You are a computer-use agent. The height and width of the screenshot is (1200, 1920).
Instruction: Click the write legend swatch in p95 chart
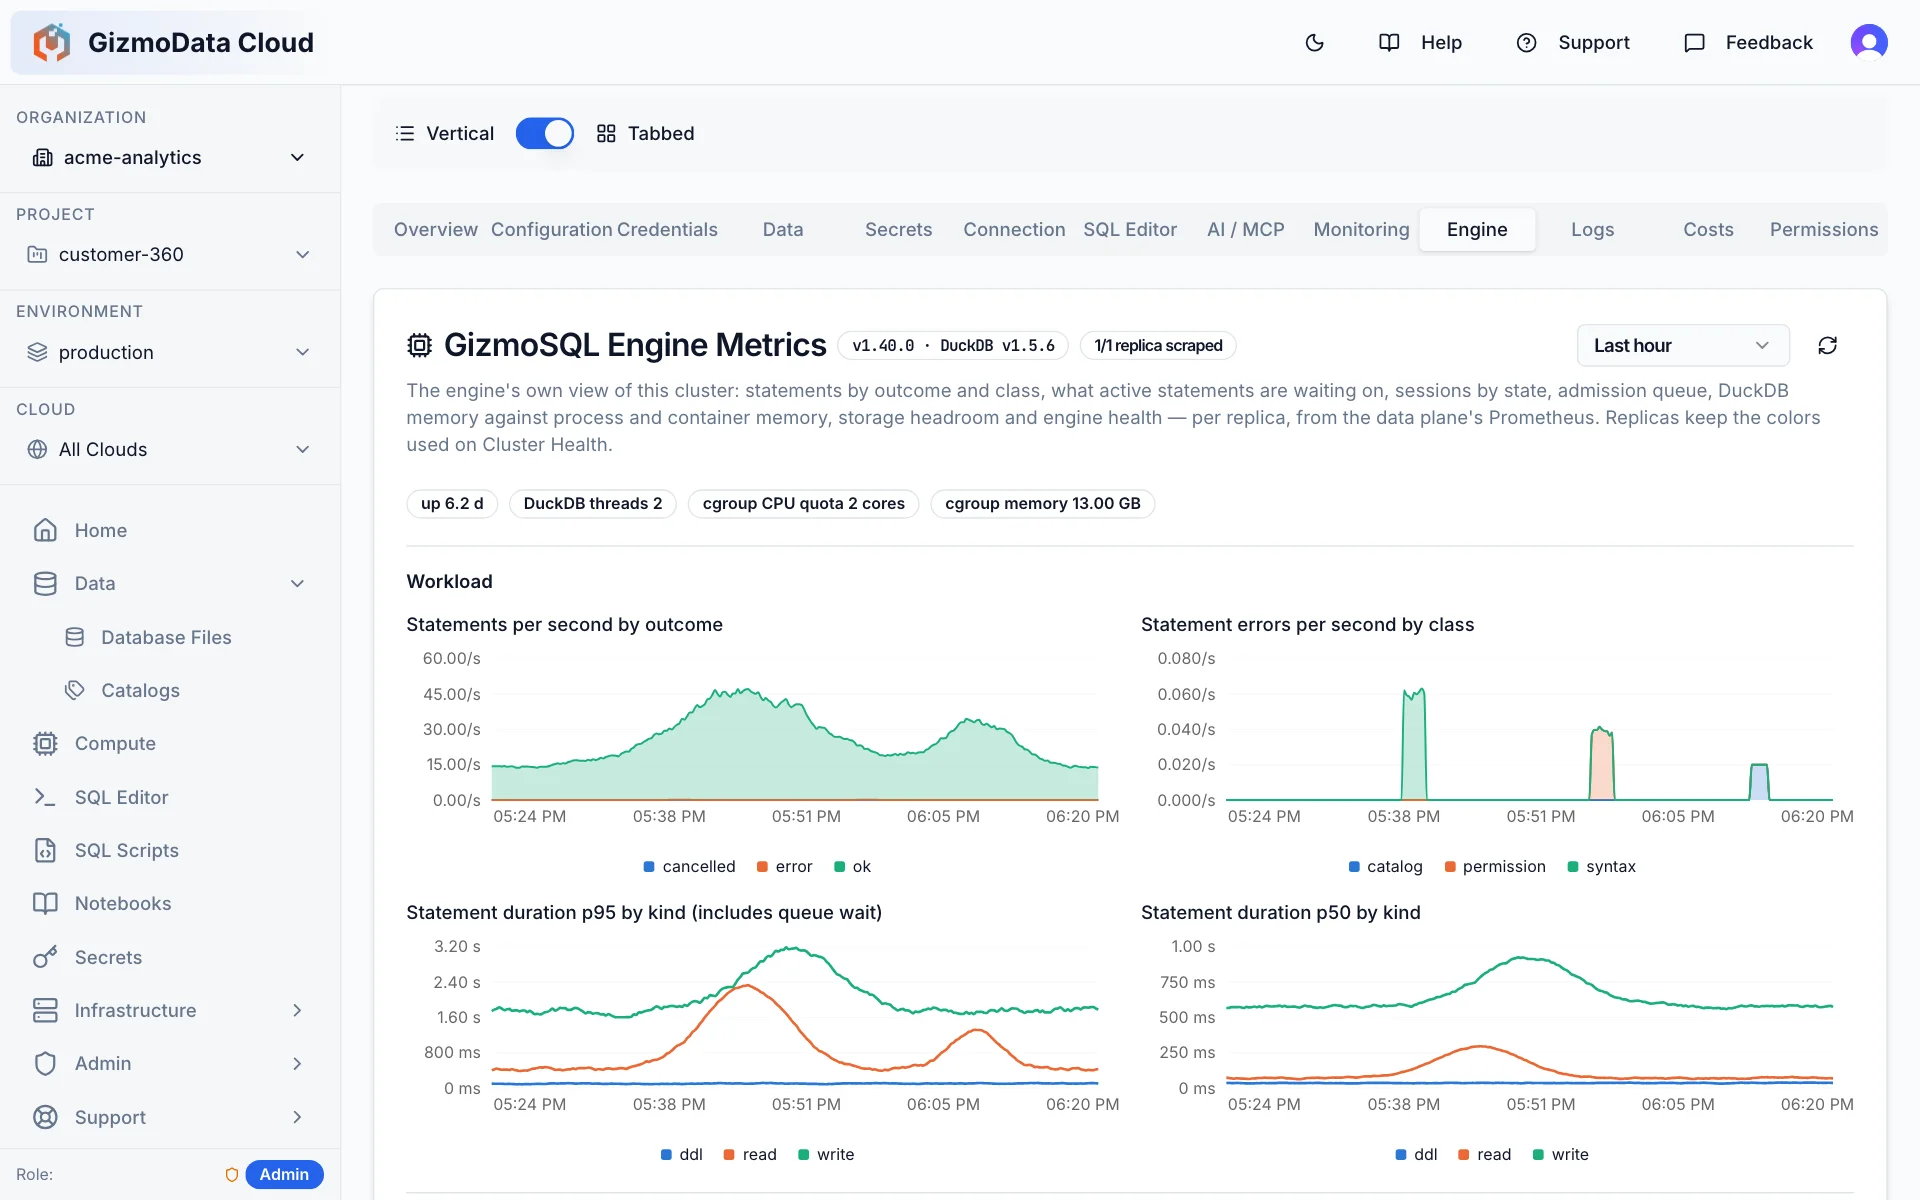click(x=804, y=1155)
